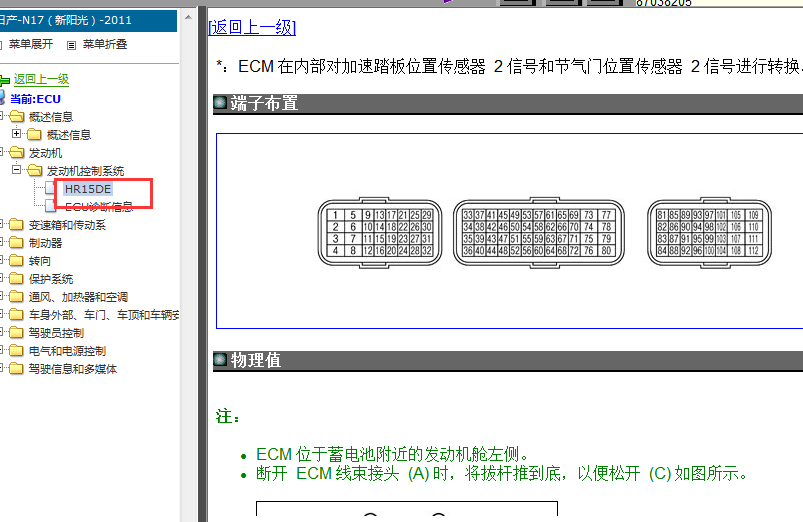The width and height of the screenshot is (803, 522).
Task: Click the right ECM connector, terminals 81-112
Action: 709,233
